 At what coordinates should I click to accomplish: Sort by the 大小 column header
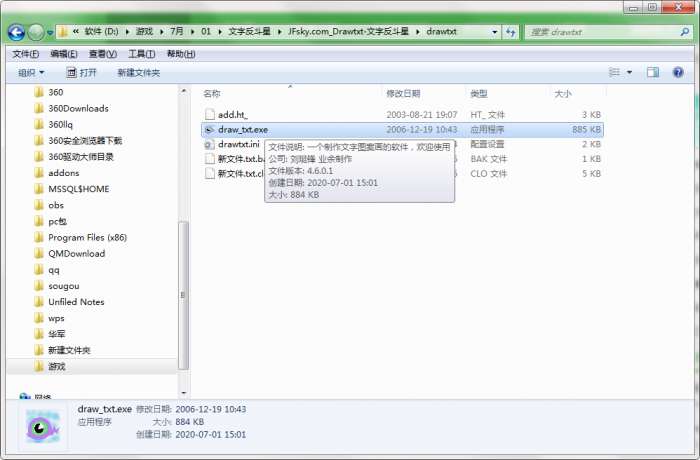point(562,94)
